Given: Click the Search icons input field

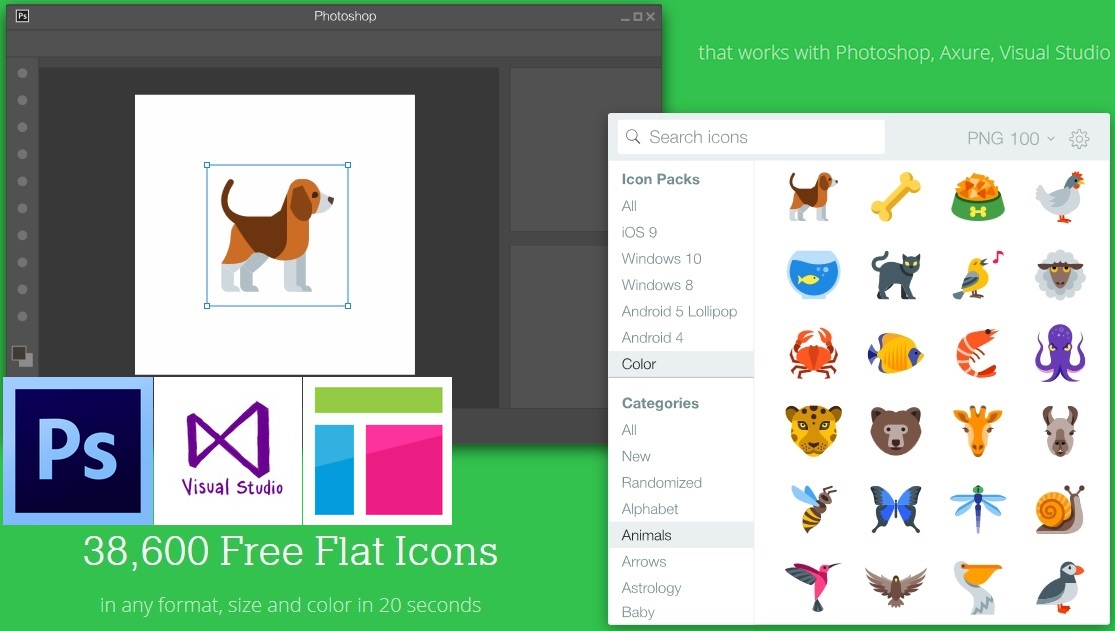Looking at the screenshot, I should click(760, 138).
